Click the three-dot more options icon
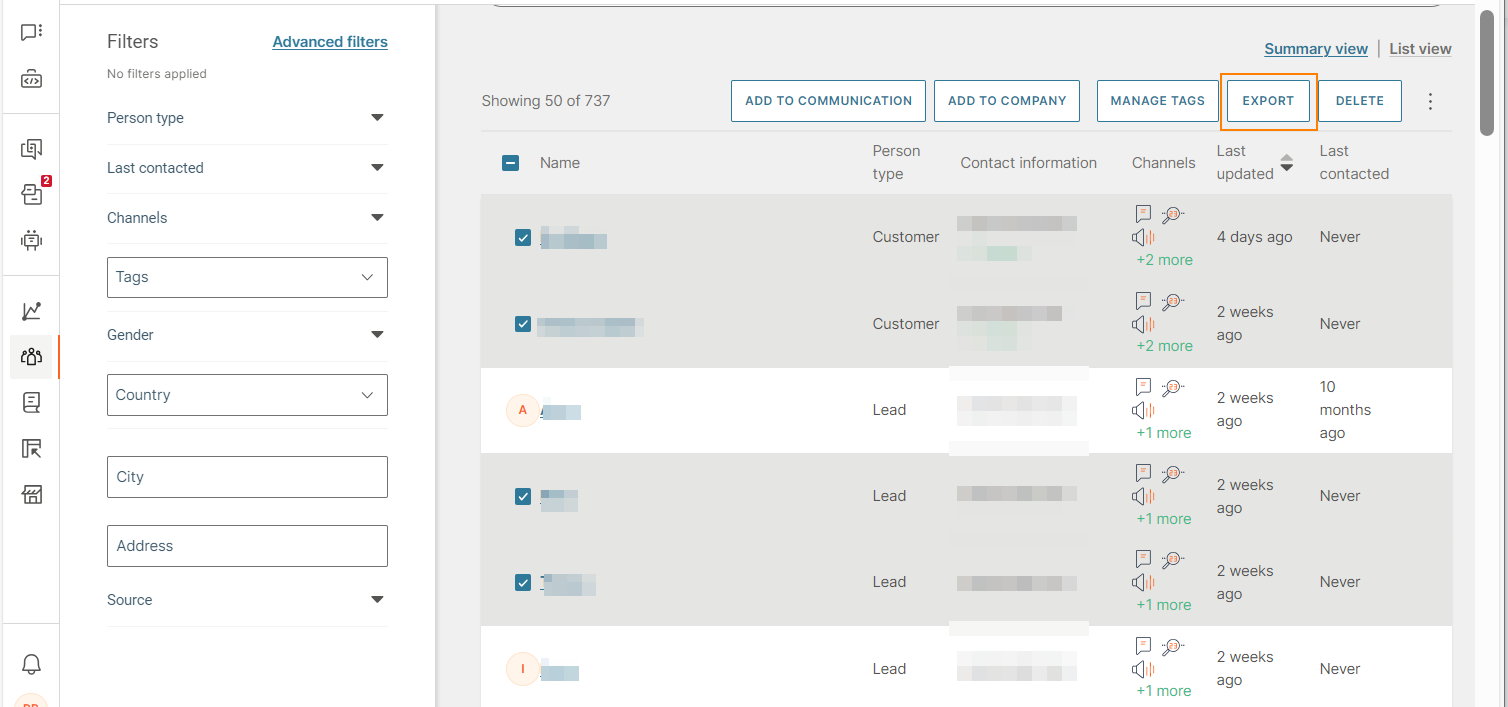The image size is (1508, 707). click(x=1430, y=101)
